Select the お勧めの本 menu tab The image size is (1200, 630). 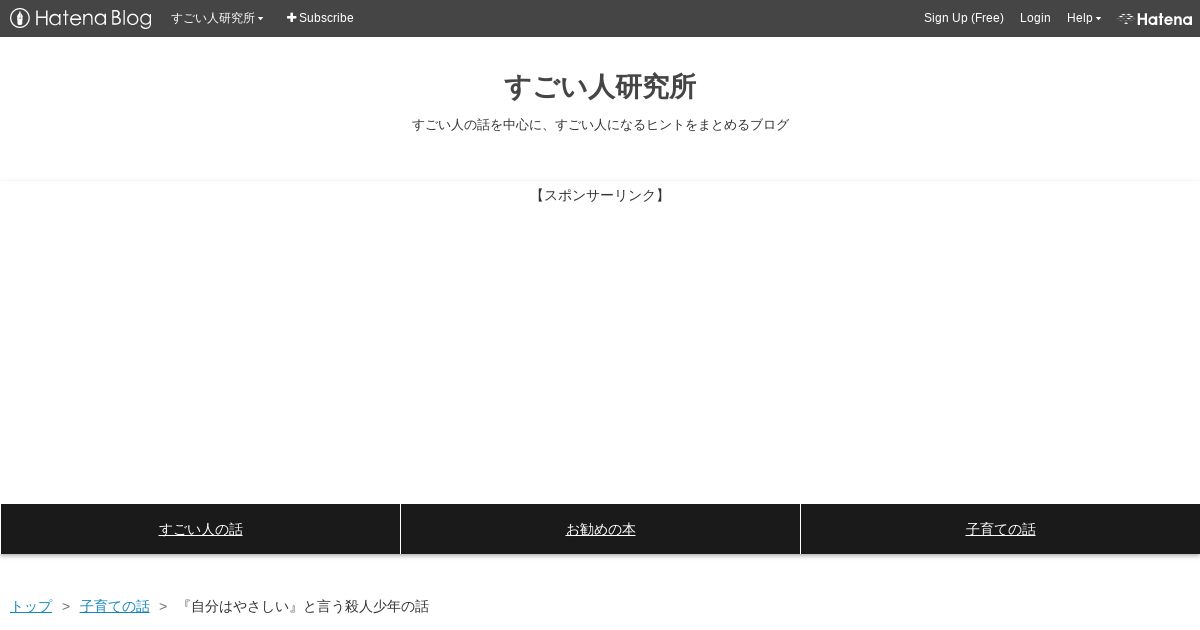click(600, 529)
